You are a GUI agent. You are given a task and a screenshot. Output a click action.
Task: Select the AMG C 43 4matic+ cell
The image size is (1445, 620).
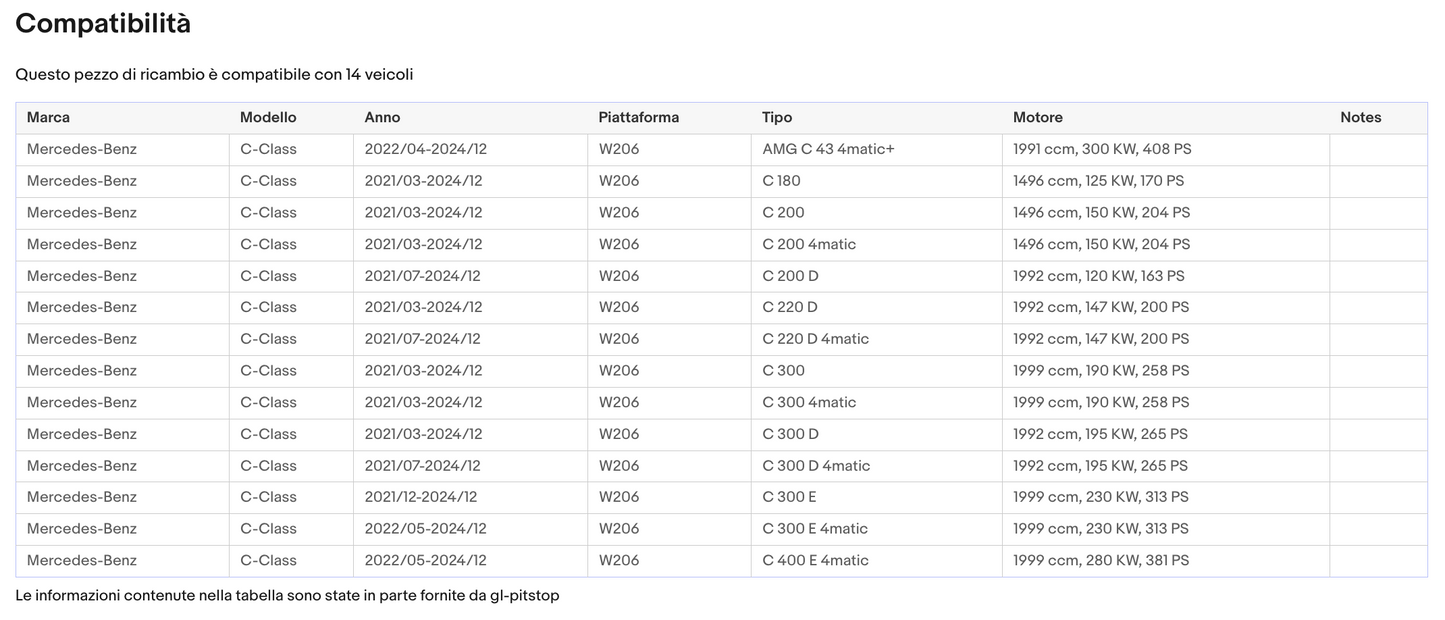(x=828, y=149)
